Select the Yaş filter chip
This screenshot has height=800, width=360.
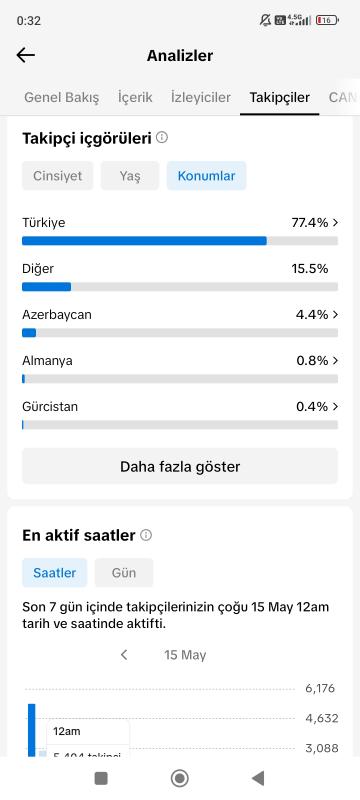(130, 176)
